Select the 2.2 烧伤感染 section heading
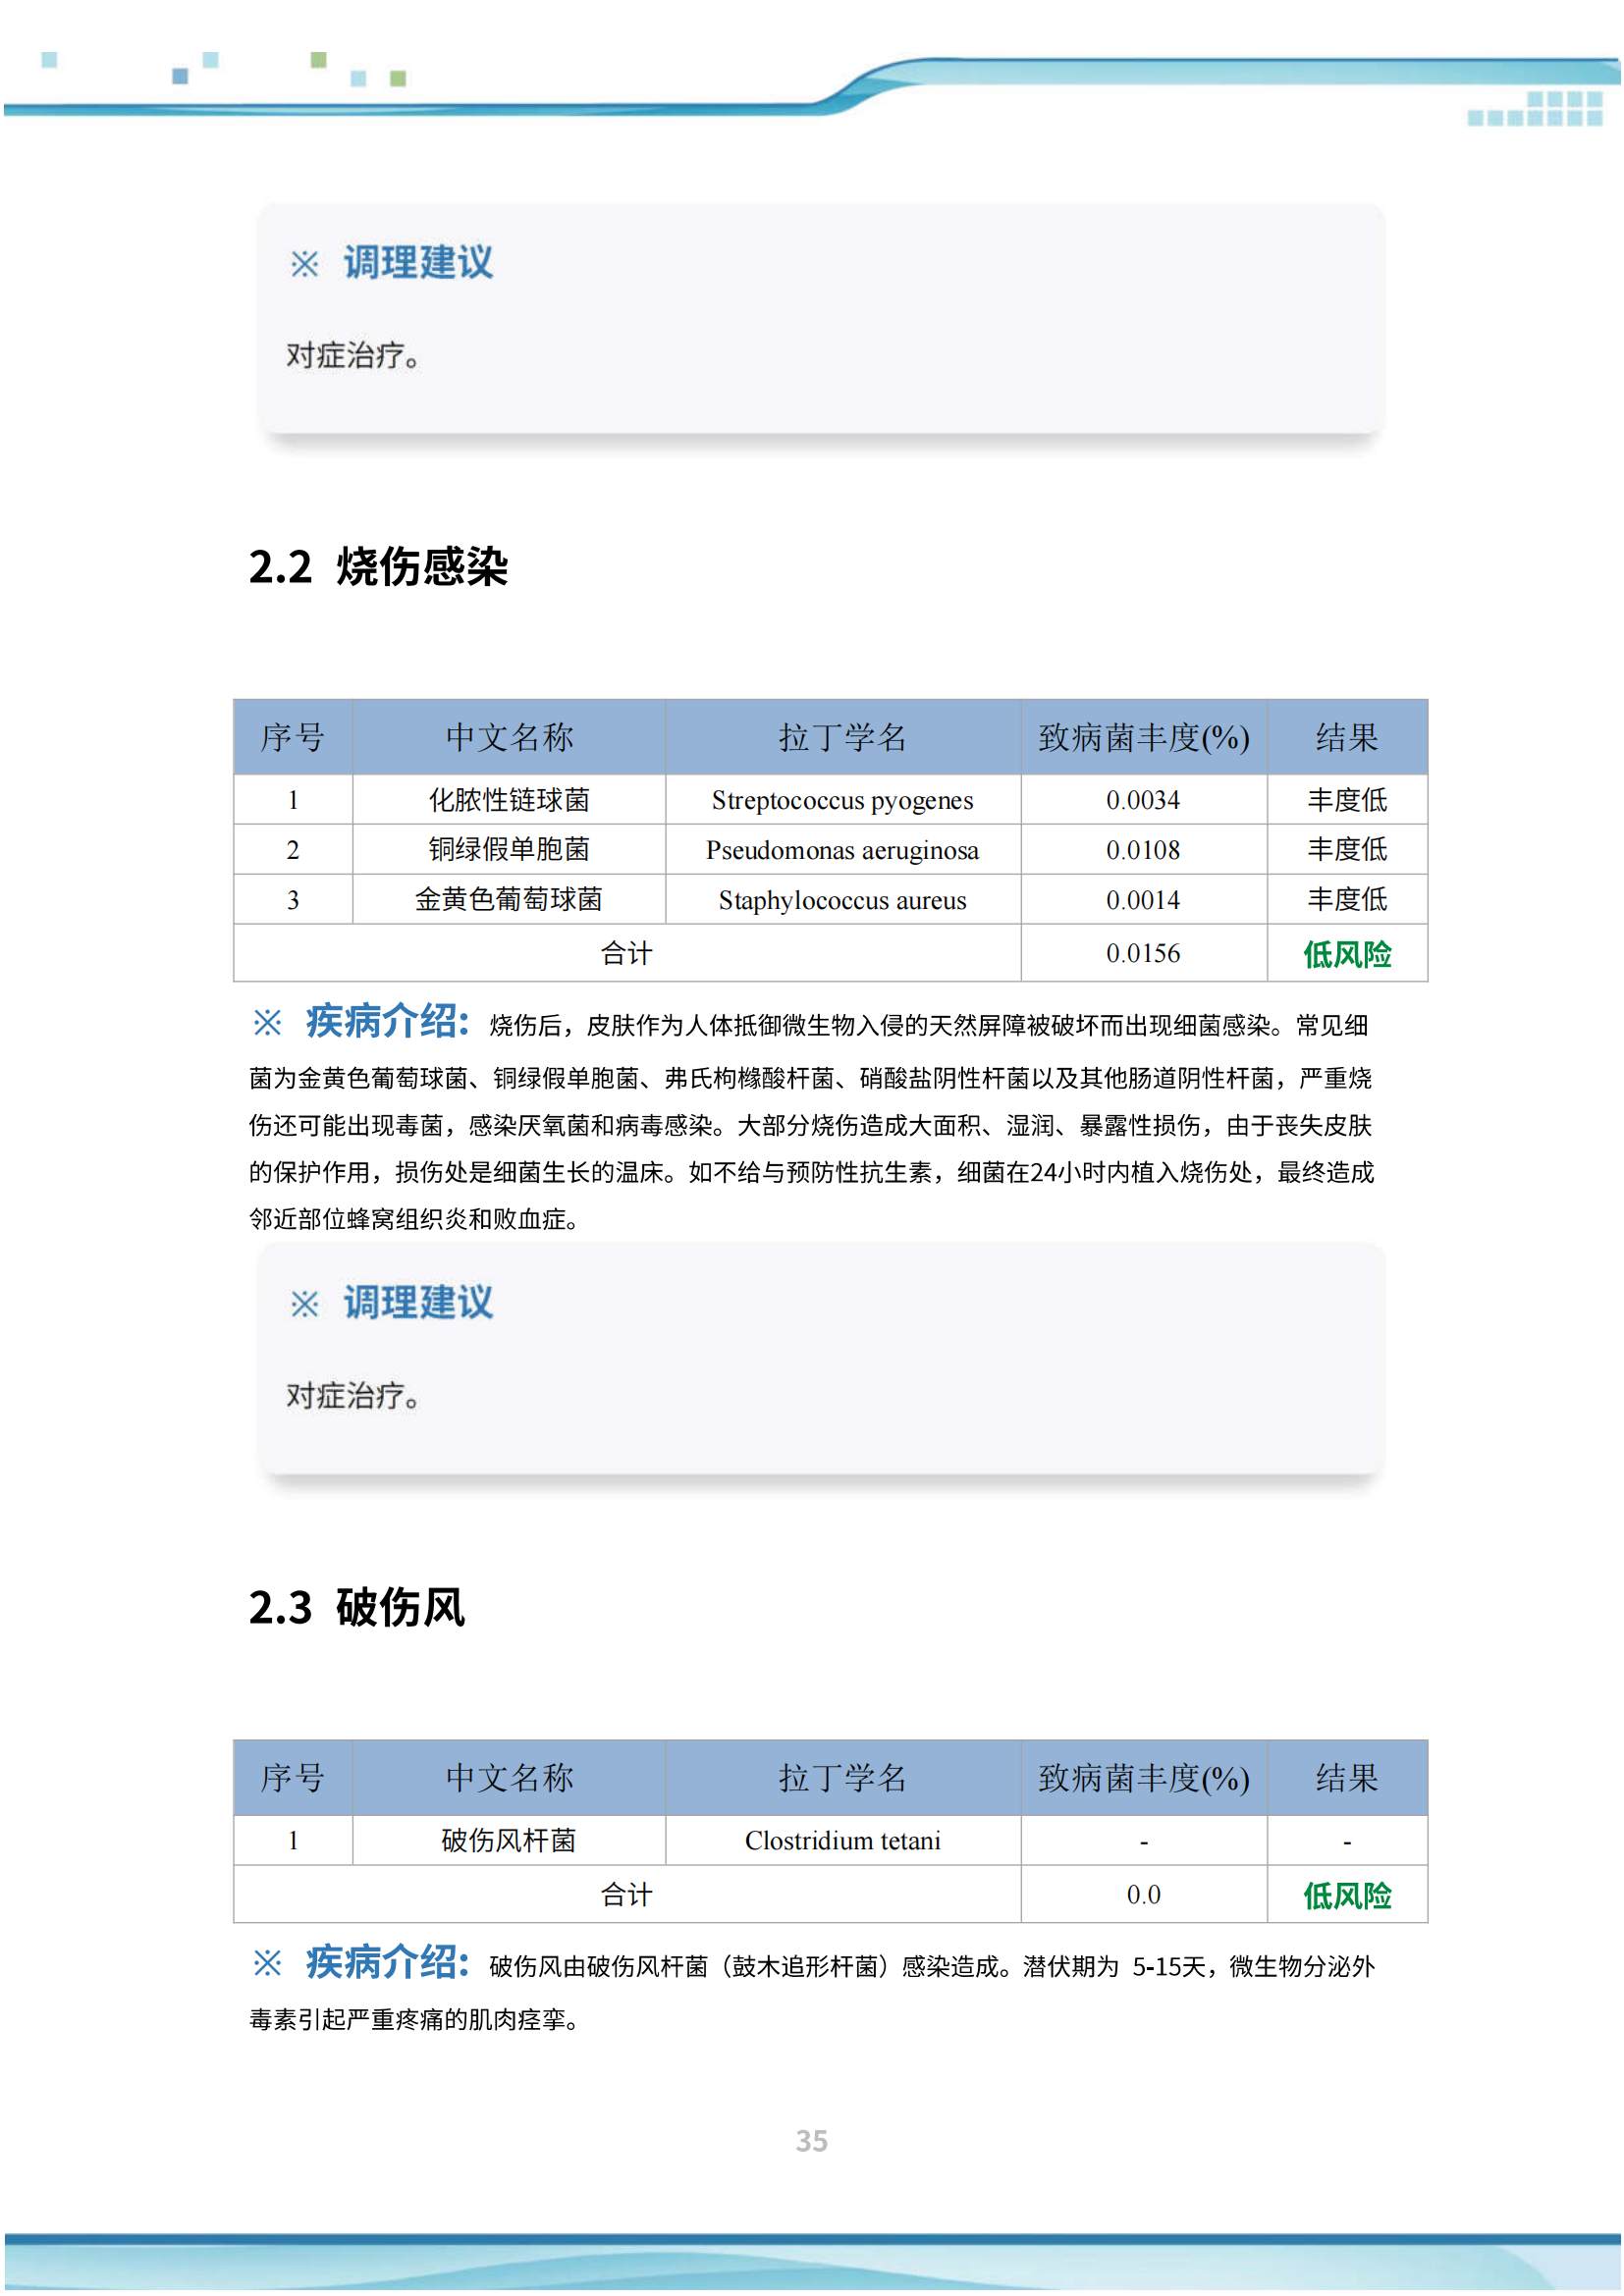The height and width of the screenshot is (2296, 1624). (378, 567)
